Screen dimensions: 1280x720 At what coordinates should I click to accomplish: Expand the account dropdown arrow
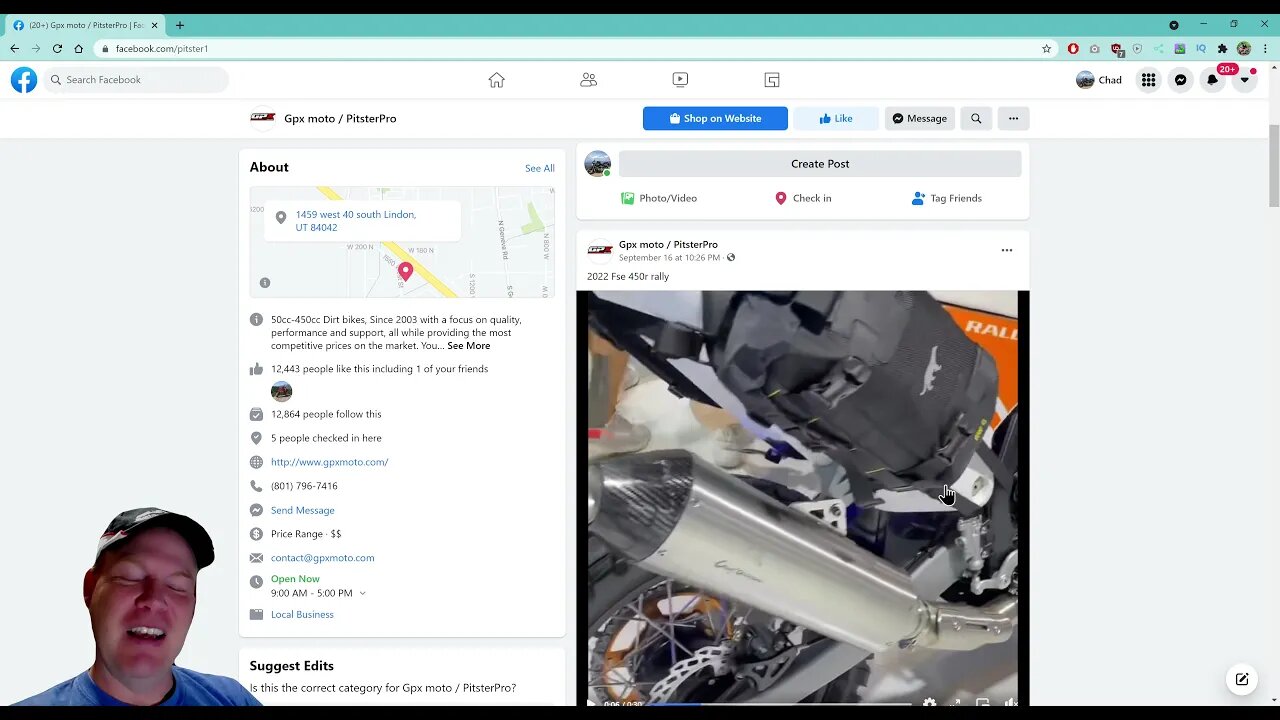pos(1244,80)
